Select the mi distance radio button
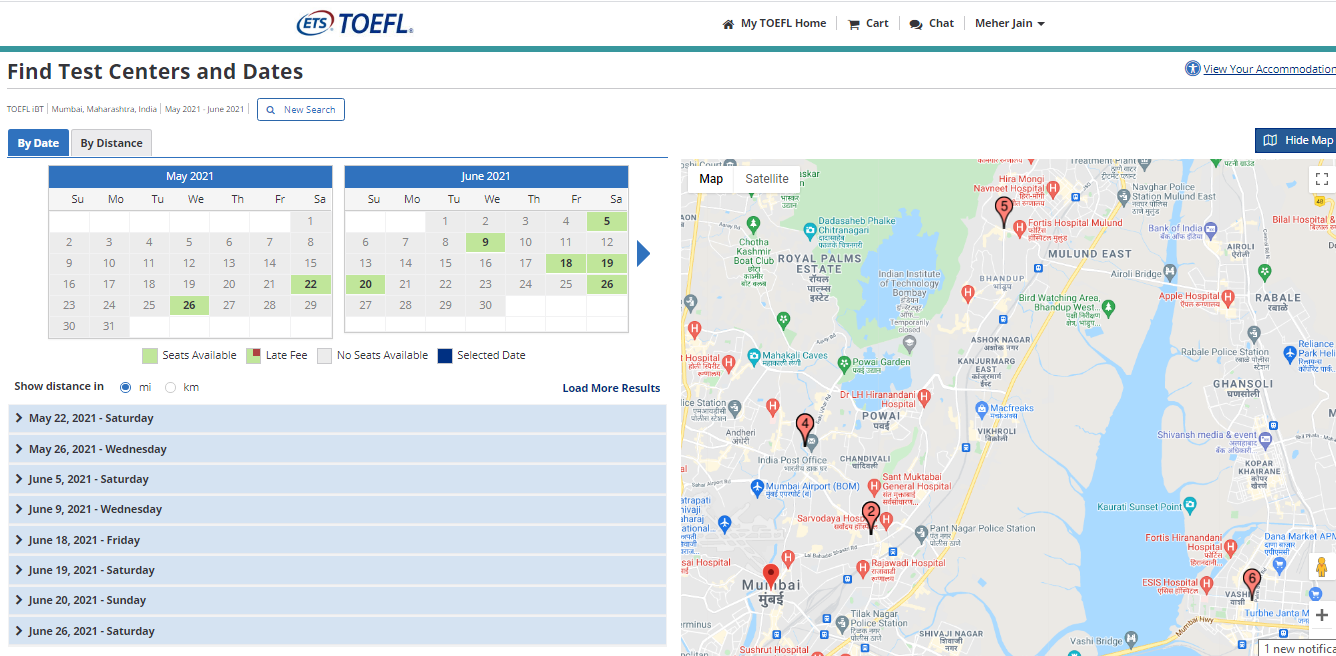This screenshot has width=1336, height=656. pyautogui.click(x=126, y=387)
